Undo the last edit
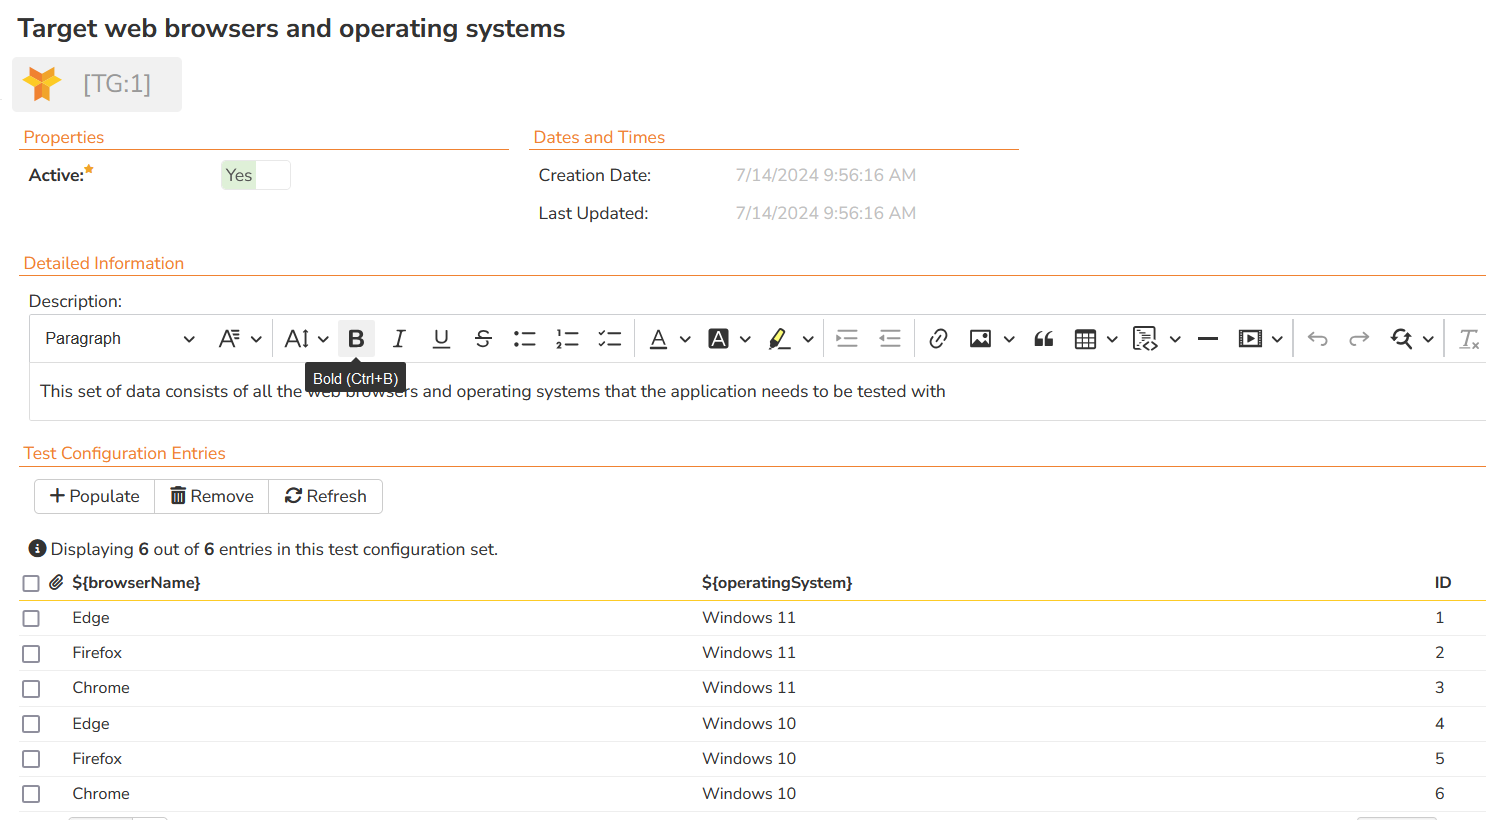The height and width of the screenshot is (820, 1486). point(1317,339)
